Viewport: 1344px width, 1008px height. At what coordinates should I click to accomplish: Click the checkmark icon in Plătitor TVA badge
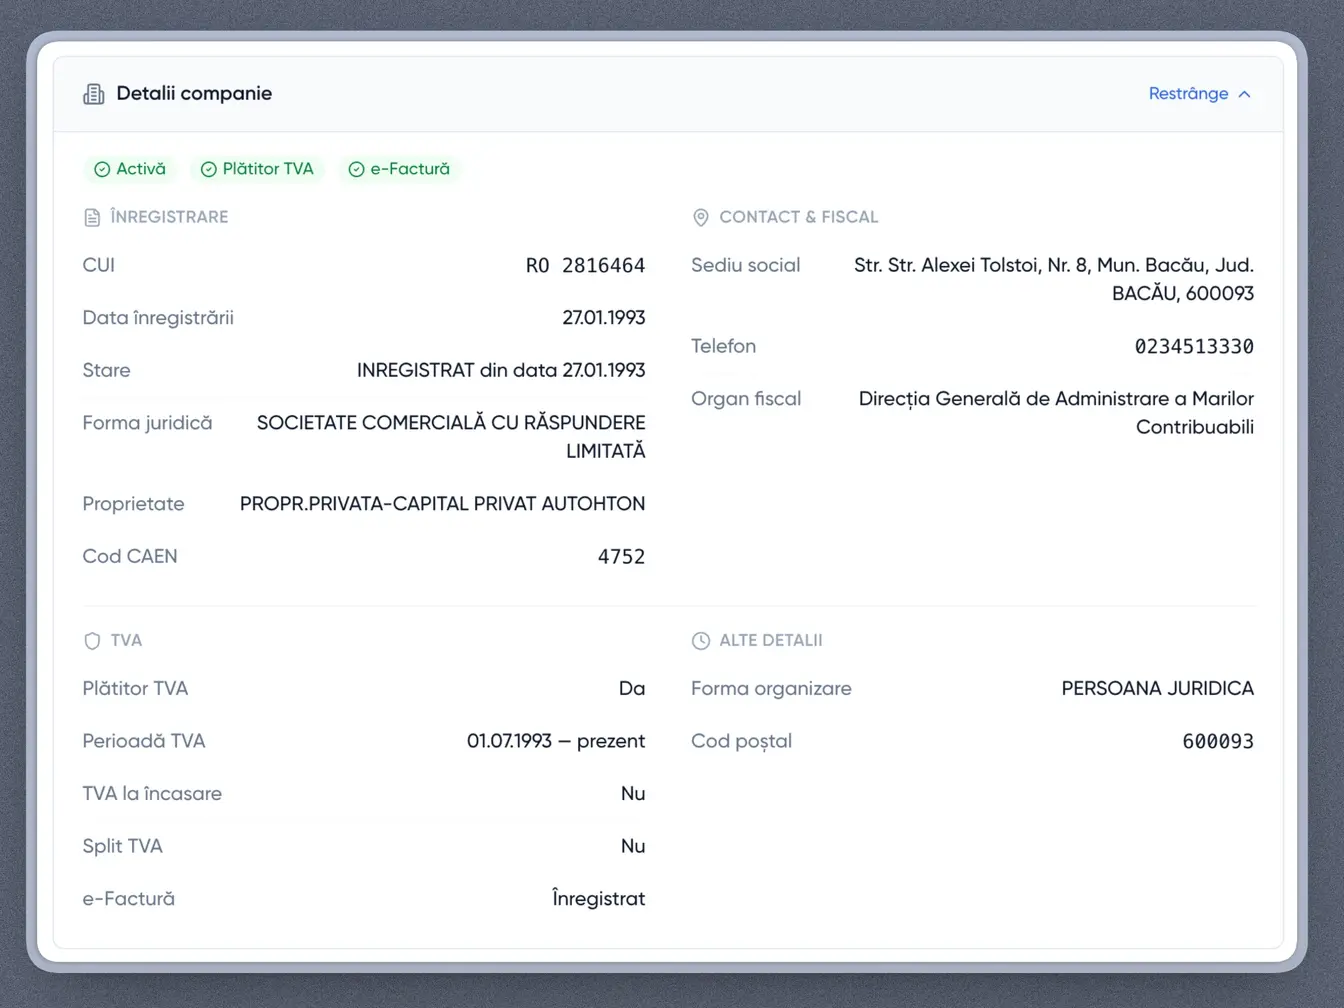[209, 170]
